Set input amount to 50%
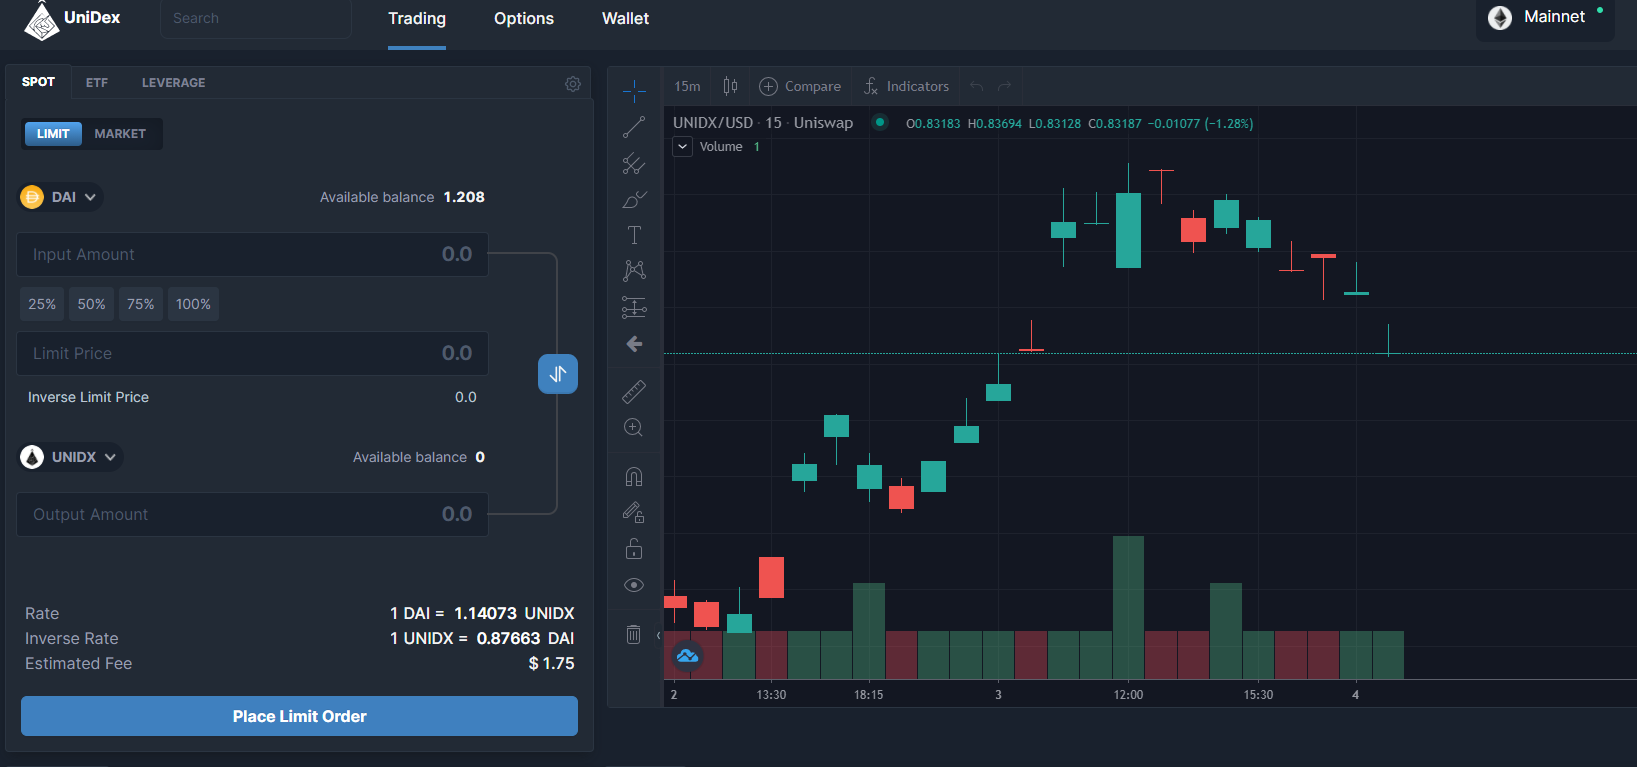The image size is (1637, 767). click(x=91, y=304)
